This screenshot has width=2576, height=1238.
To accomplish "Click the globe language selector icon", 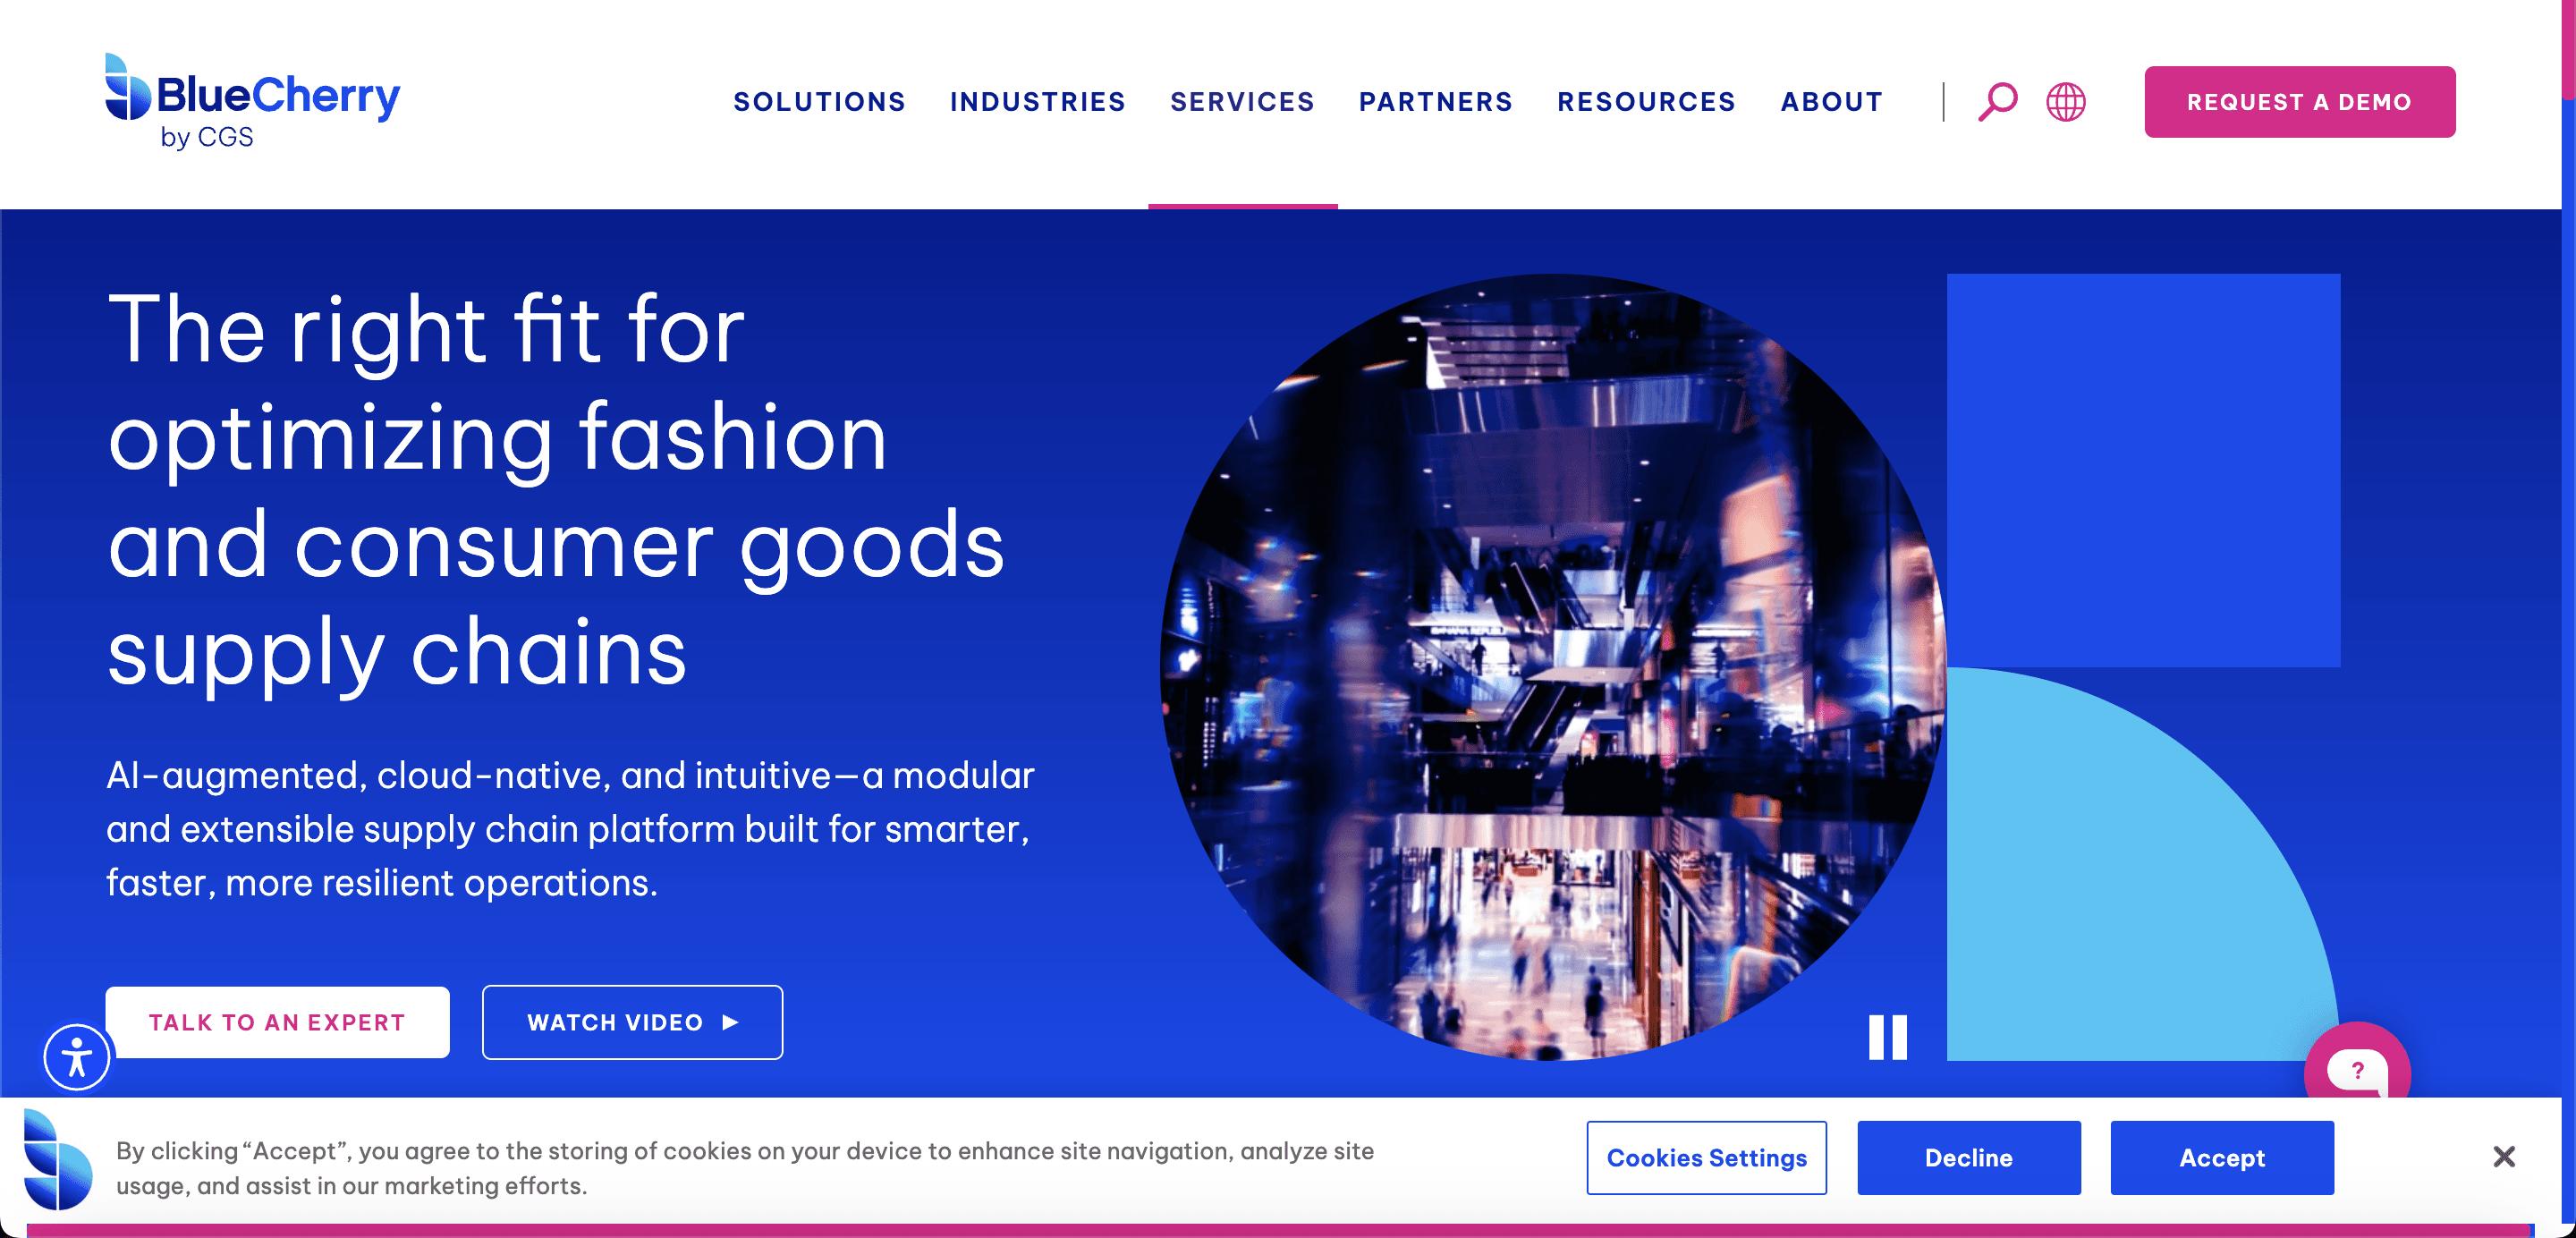I will [x=2065, y=102].
